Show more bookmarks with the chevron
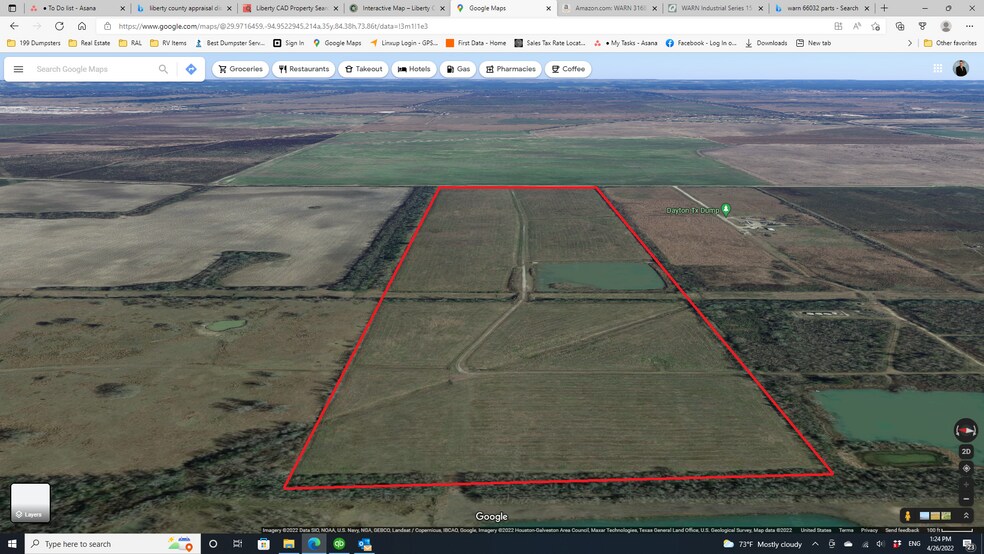984x554 pixels. (910, 43)
